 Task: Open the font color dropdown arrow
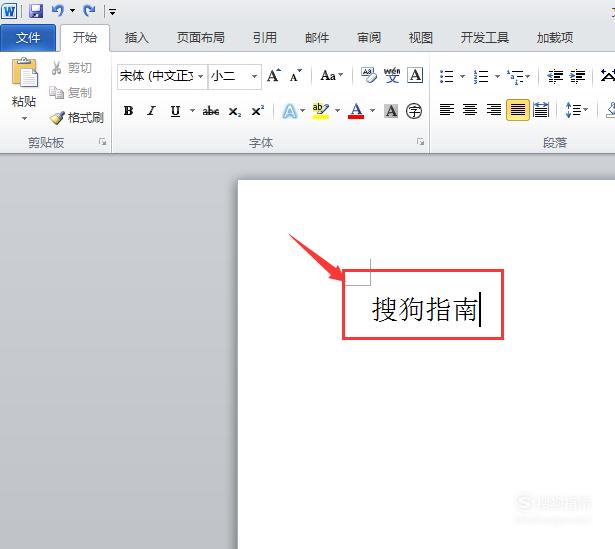tap(372, 111)
